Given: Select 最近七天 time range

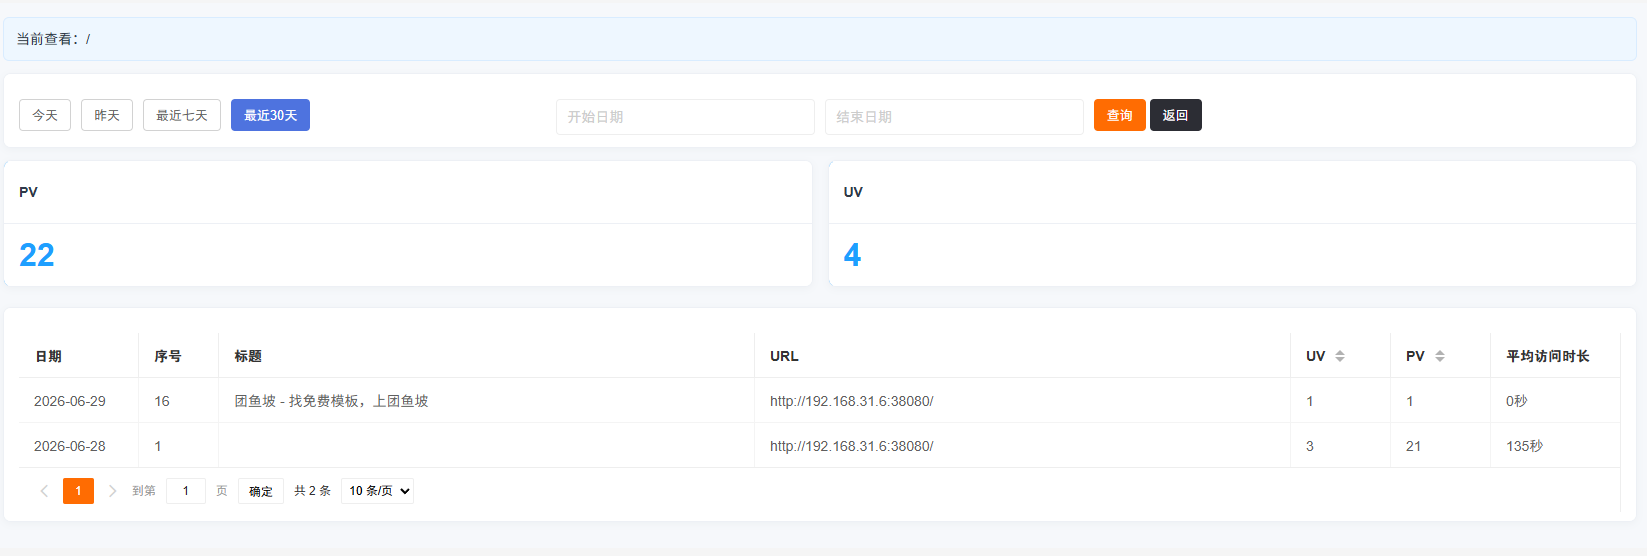Looking at the screenshot, I should click(182, 115).
